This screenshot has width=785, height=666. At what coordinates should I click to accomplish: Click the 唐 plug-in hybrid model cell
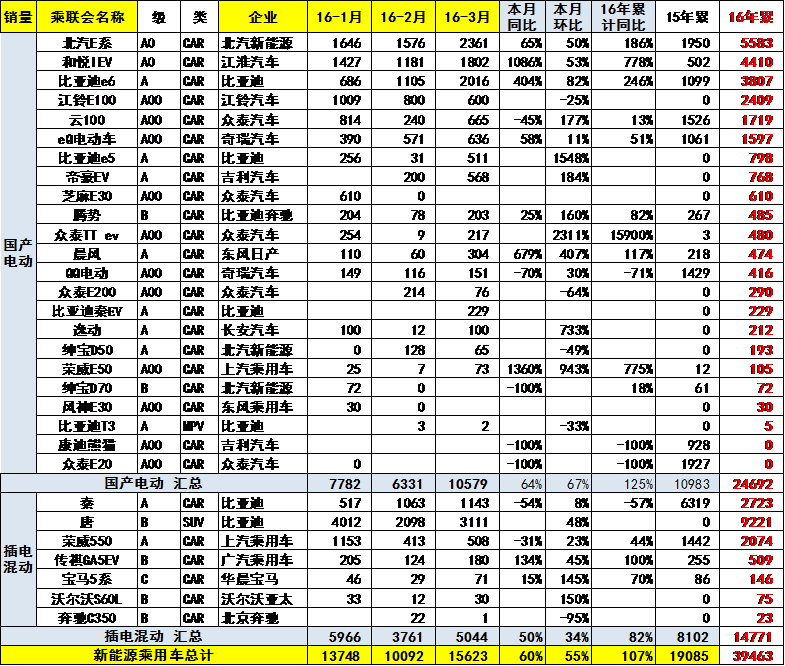87,522
